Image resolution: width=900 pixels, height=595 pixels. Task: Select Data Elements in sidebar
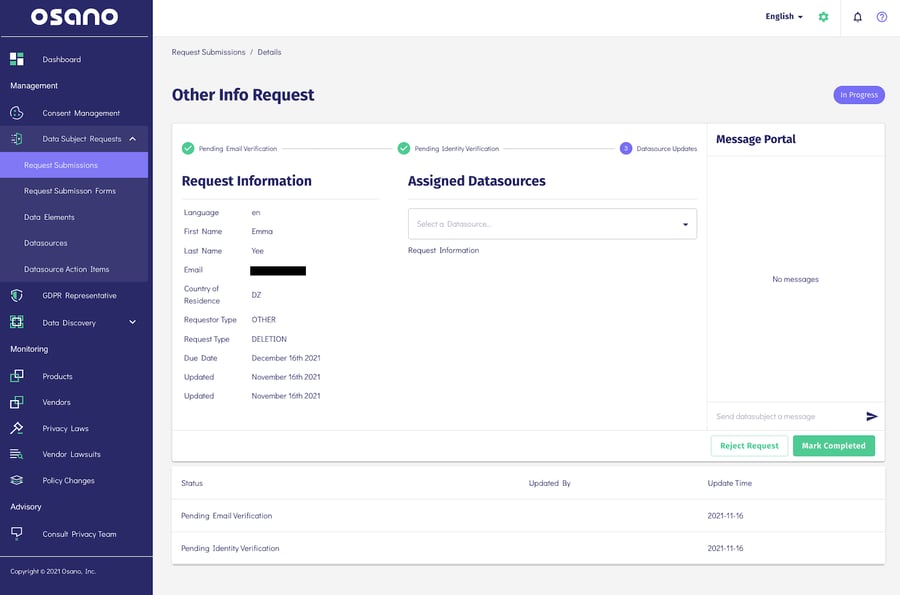pos(50,217)
